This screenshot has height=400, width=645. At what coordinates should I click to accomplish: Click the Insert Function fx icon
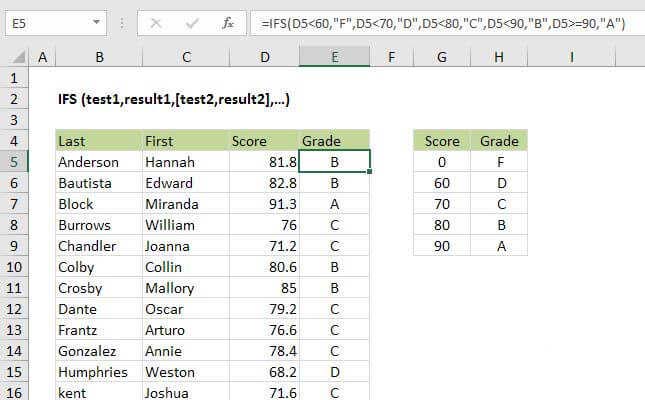coord(229,24)
